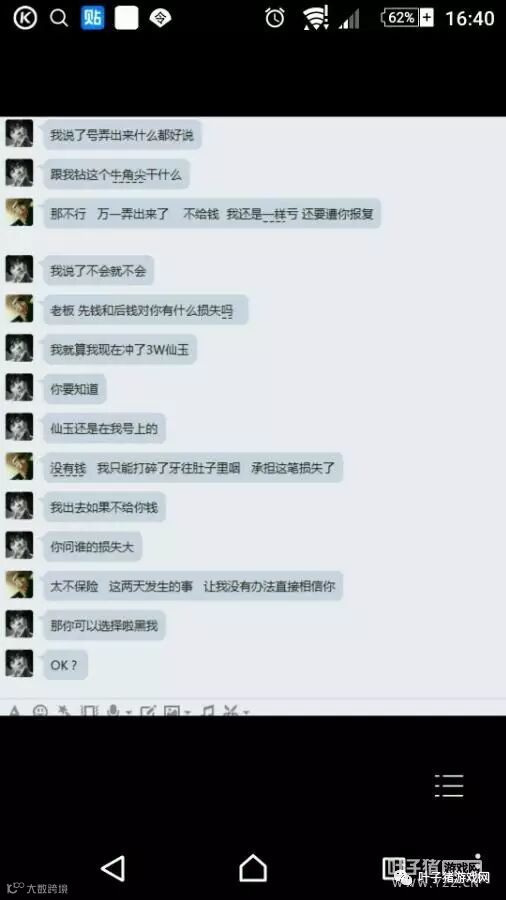
Task: Tap the Android home navigation button
Action: (253, 867)
